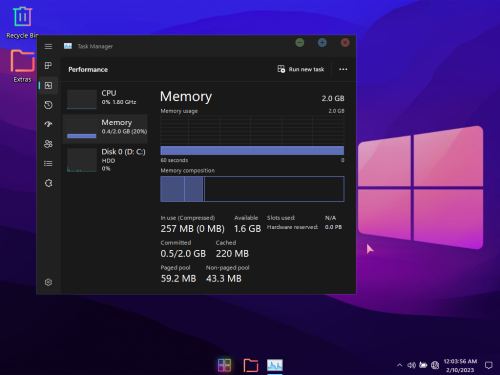500x375 pixels.
Task: Click the battery tray icon
Action: [x=423, y=365]
